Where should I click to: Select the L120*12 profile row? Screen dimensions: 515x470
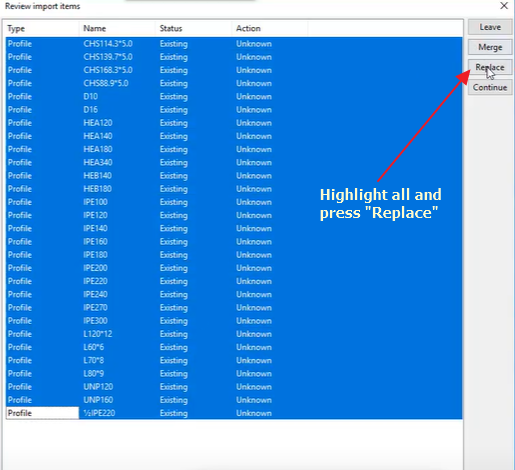coord(234,334)
